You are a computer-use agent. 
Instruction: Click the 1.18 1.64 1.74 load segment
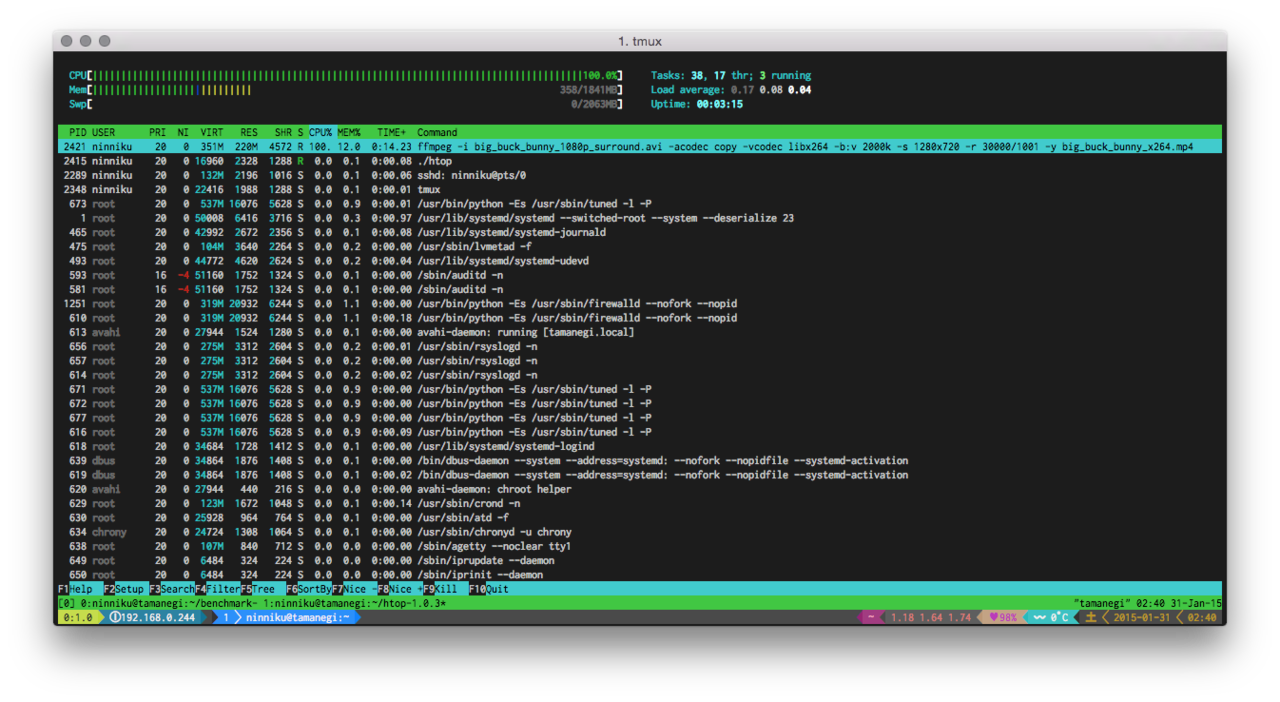[x=930, y=618]
